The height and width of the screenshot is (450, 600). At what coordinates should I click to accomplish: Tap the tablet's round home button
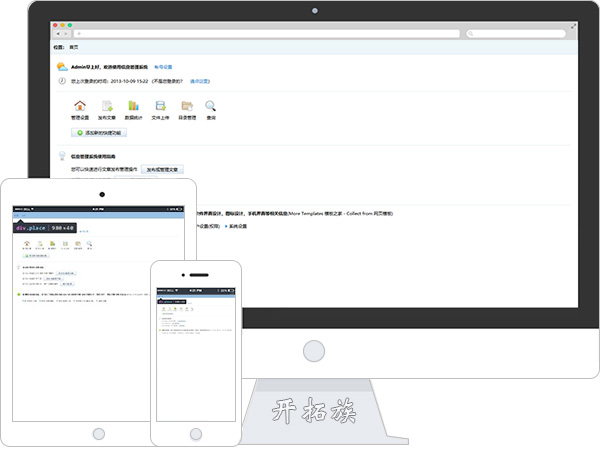point(99,434)
